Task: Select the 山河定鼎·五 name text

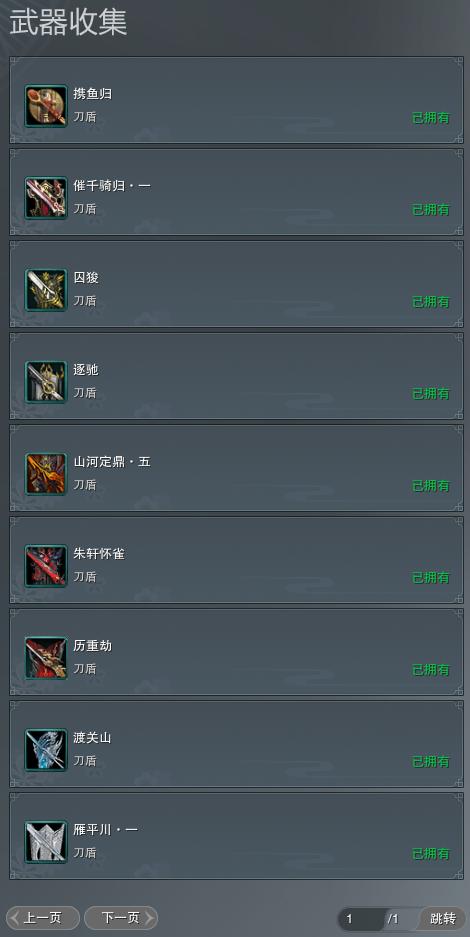Action: pyautogui.click(x=112, y=462)
